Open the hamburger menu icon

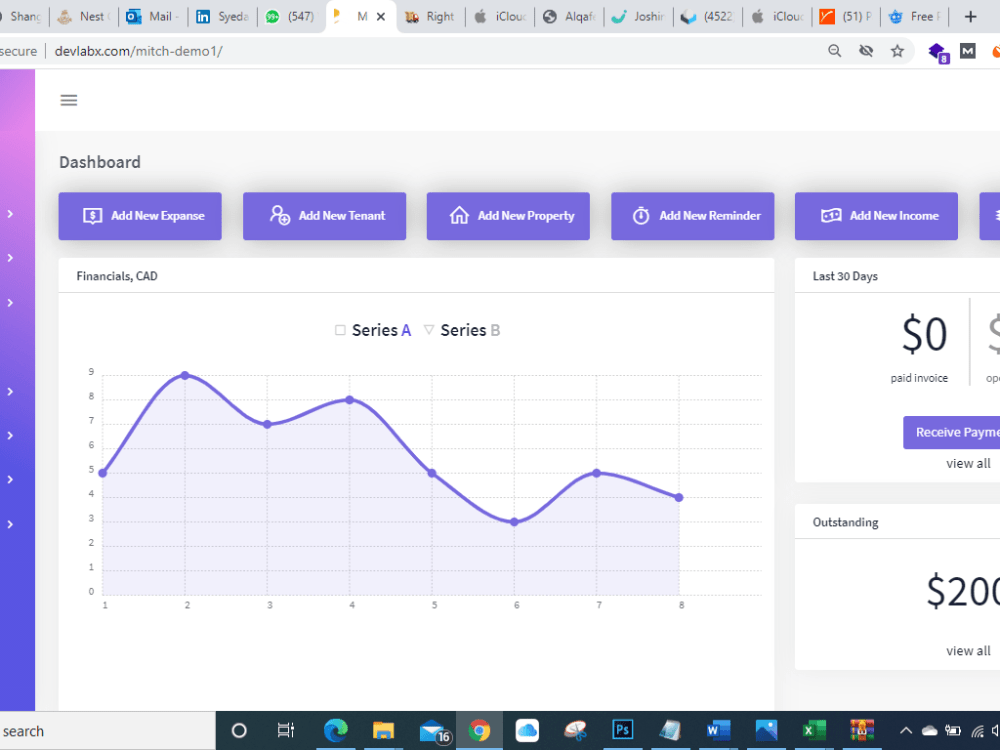click(69, 100)
